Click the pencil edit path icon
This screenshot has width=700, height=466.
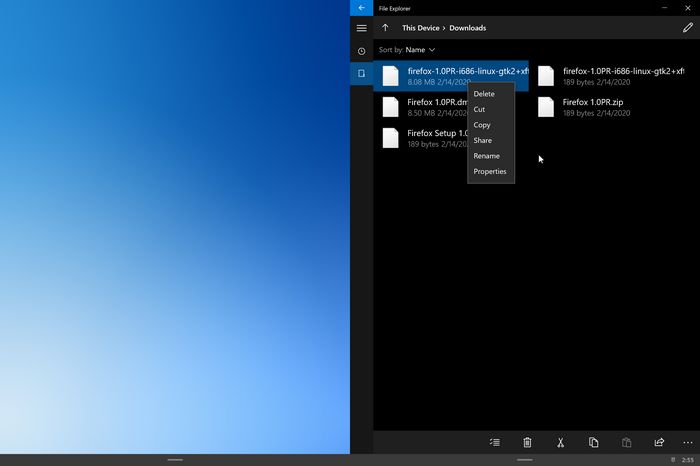tap(688, 28)
